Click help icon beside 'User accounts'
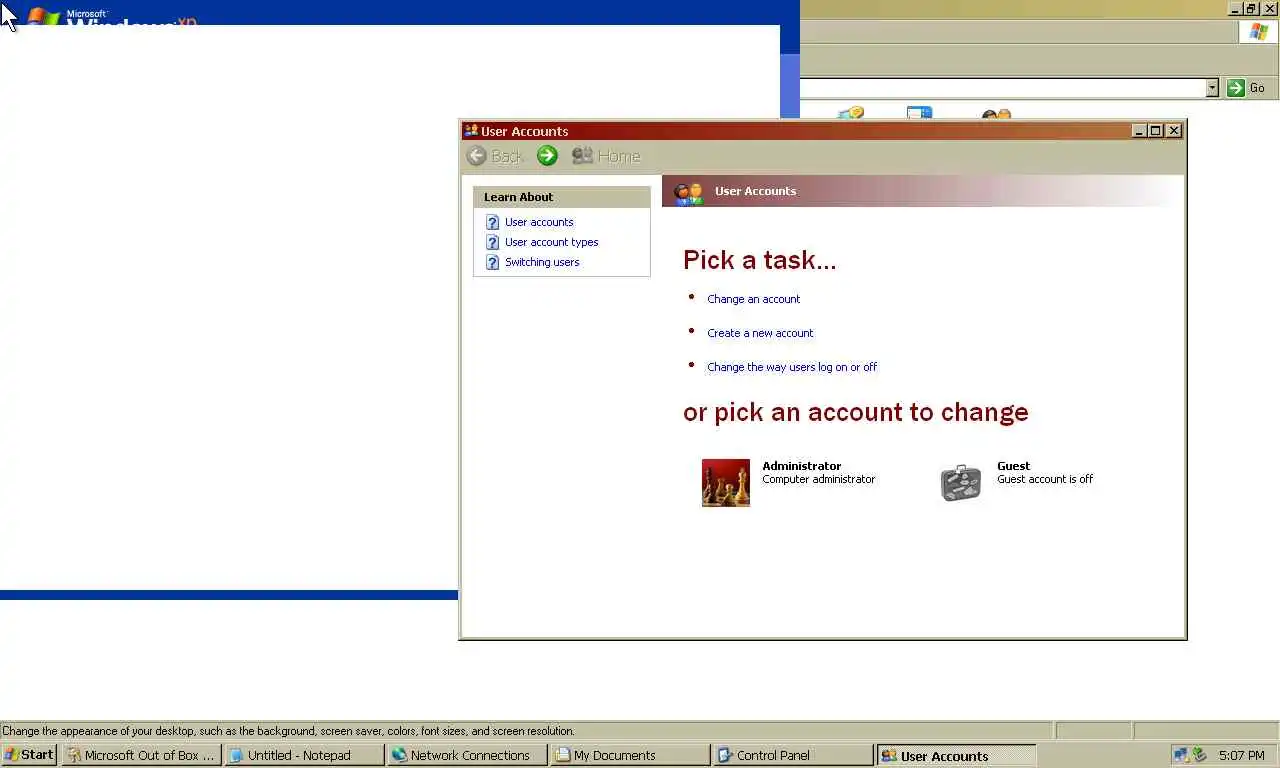1280x768 pixels. point(492,222)
